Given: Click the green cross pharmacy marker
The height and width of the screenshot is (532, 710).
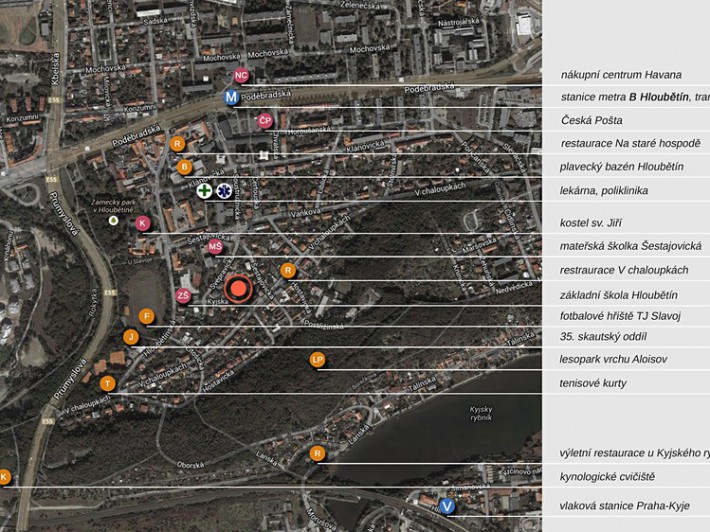Looking at the screenshot, I should 204,190.
